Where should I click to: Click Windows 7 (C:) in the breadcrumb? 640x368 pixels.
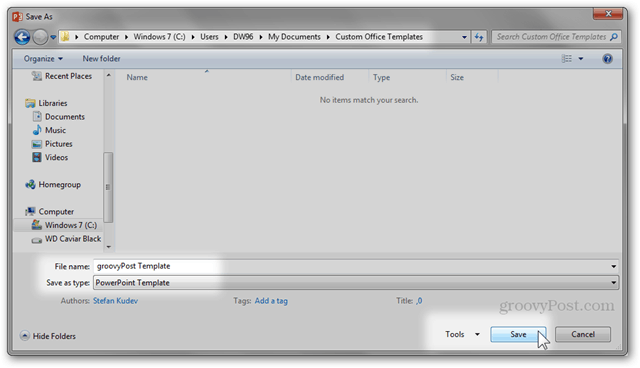(159, 37)
